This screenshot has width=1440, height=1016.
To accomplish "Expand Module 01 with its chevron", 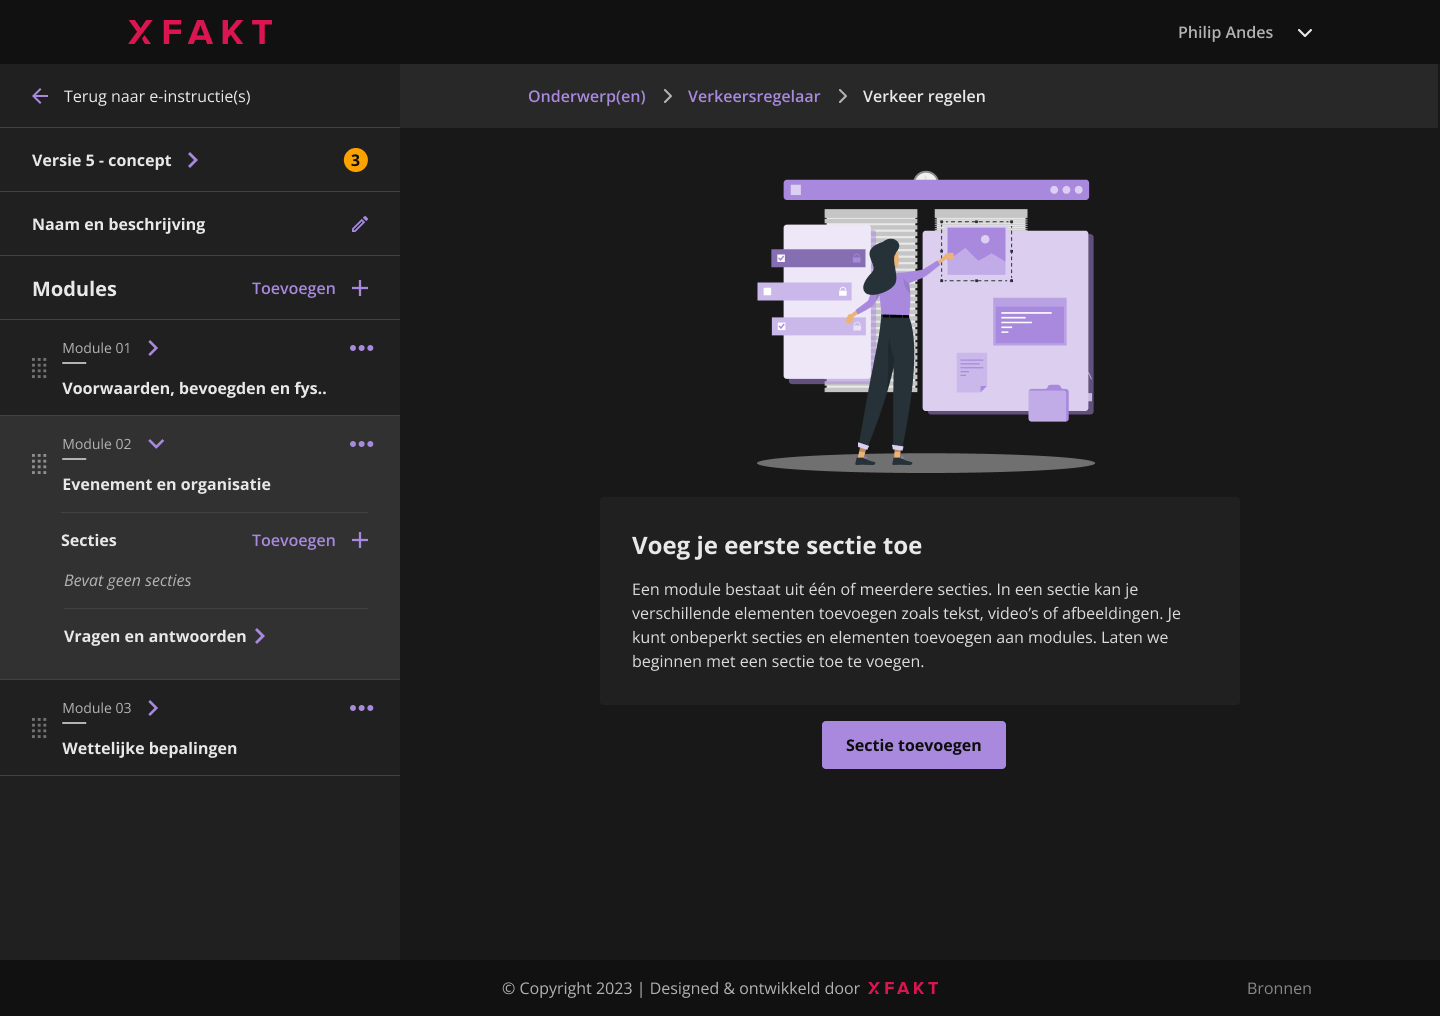I will coord(153,348).
